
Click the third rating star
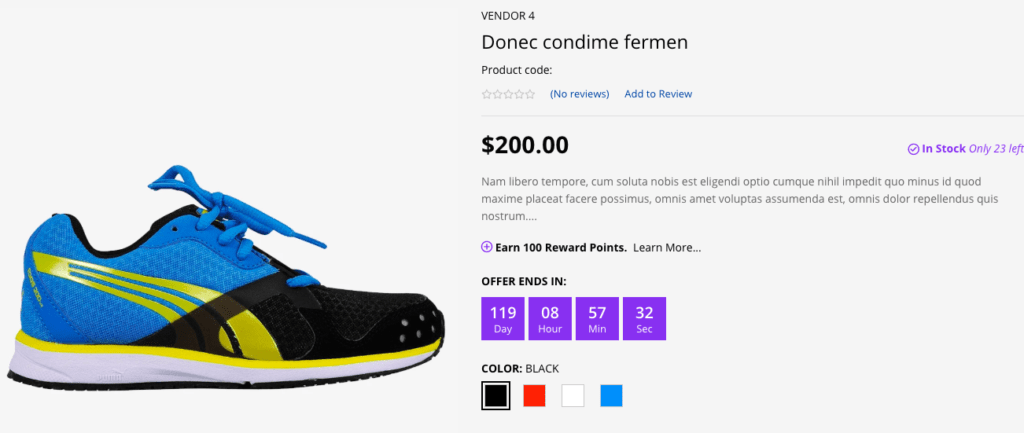tap(509, 94)
